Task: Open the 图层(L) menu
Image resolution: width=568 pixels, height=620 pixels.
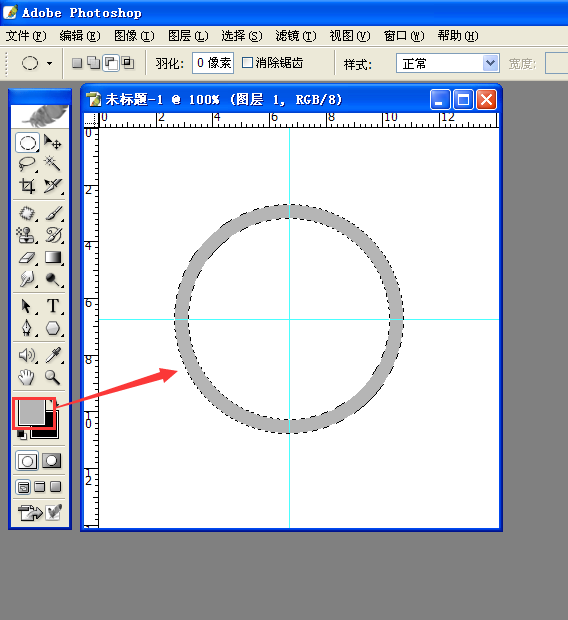Action: click(x=188, y=36)
